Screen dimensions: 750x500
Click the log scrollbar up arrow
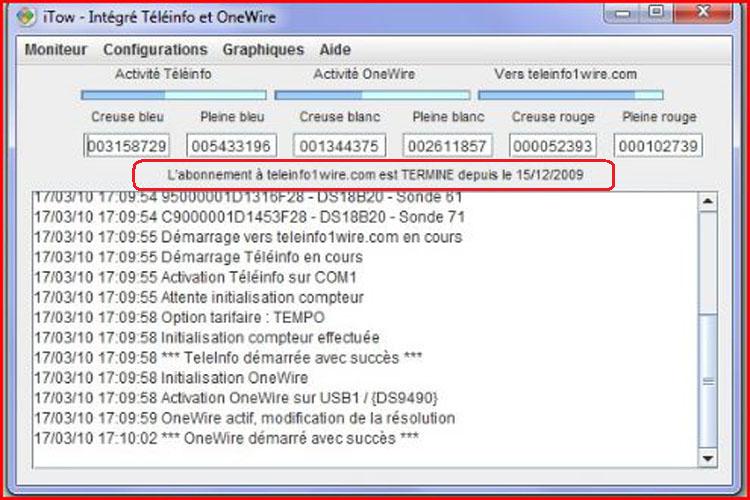[708, 201]
